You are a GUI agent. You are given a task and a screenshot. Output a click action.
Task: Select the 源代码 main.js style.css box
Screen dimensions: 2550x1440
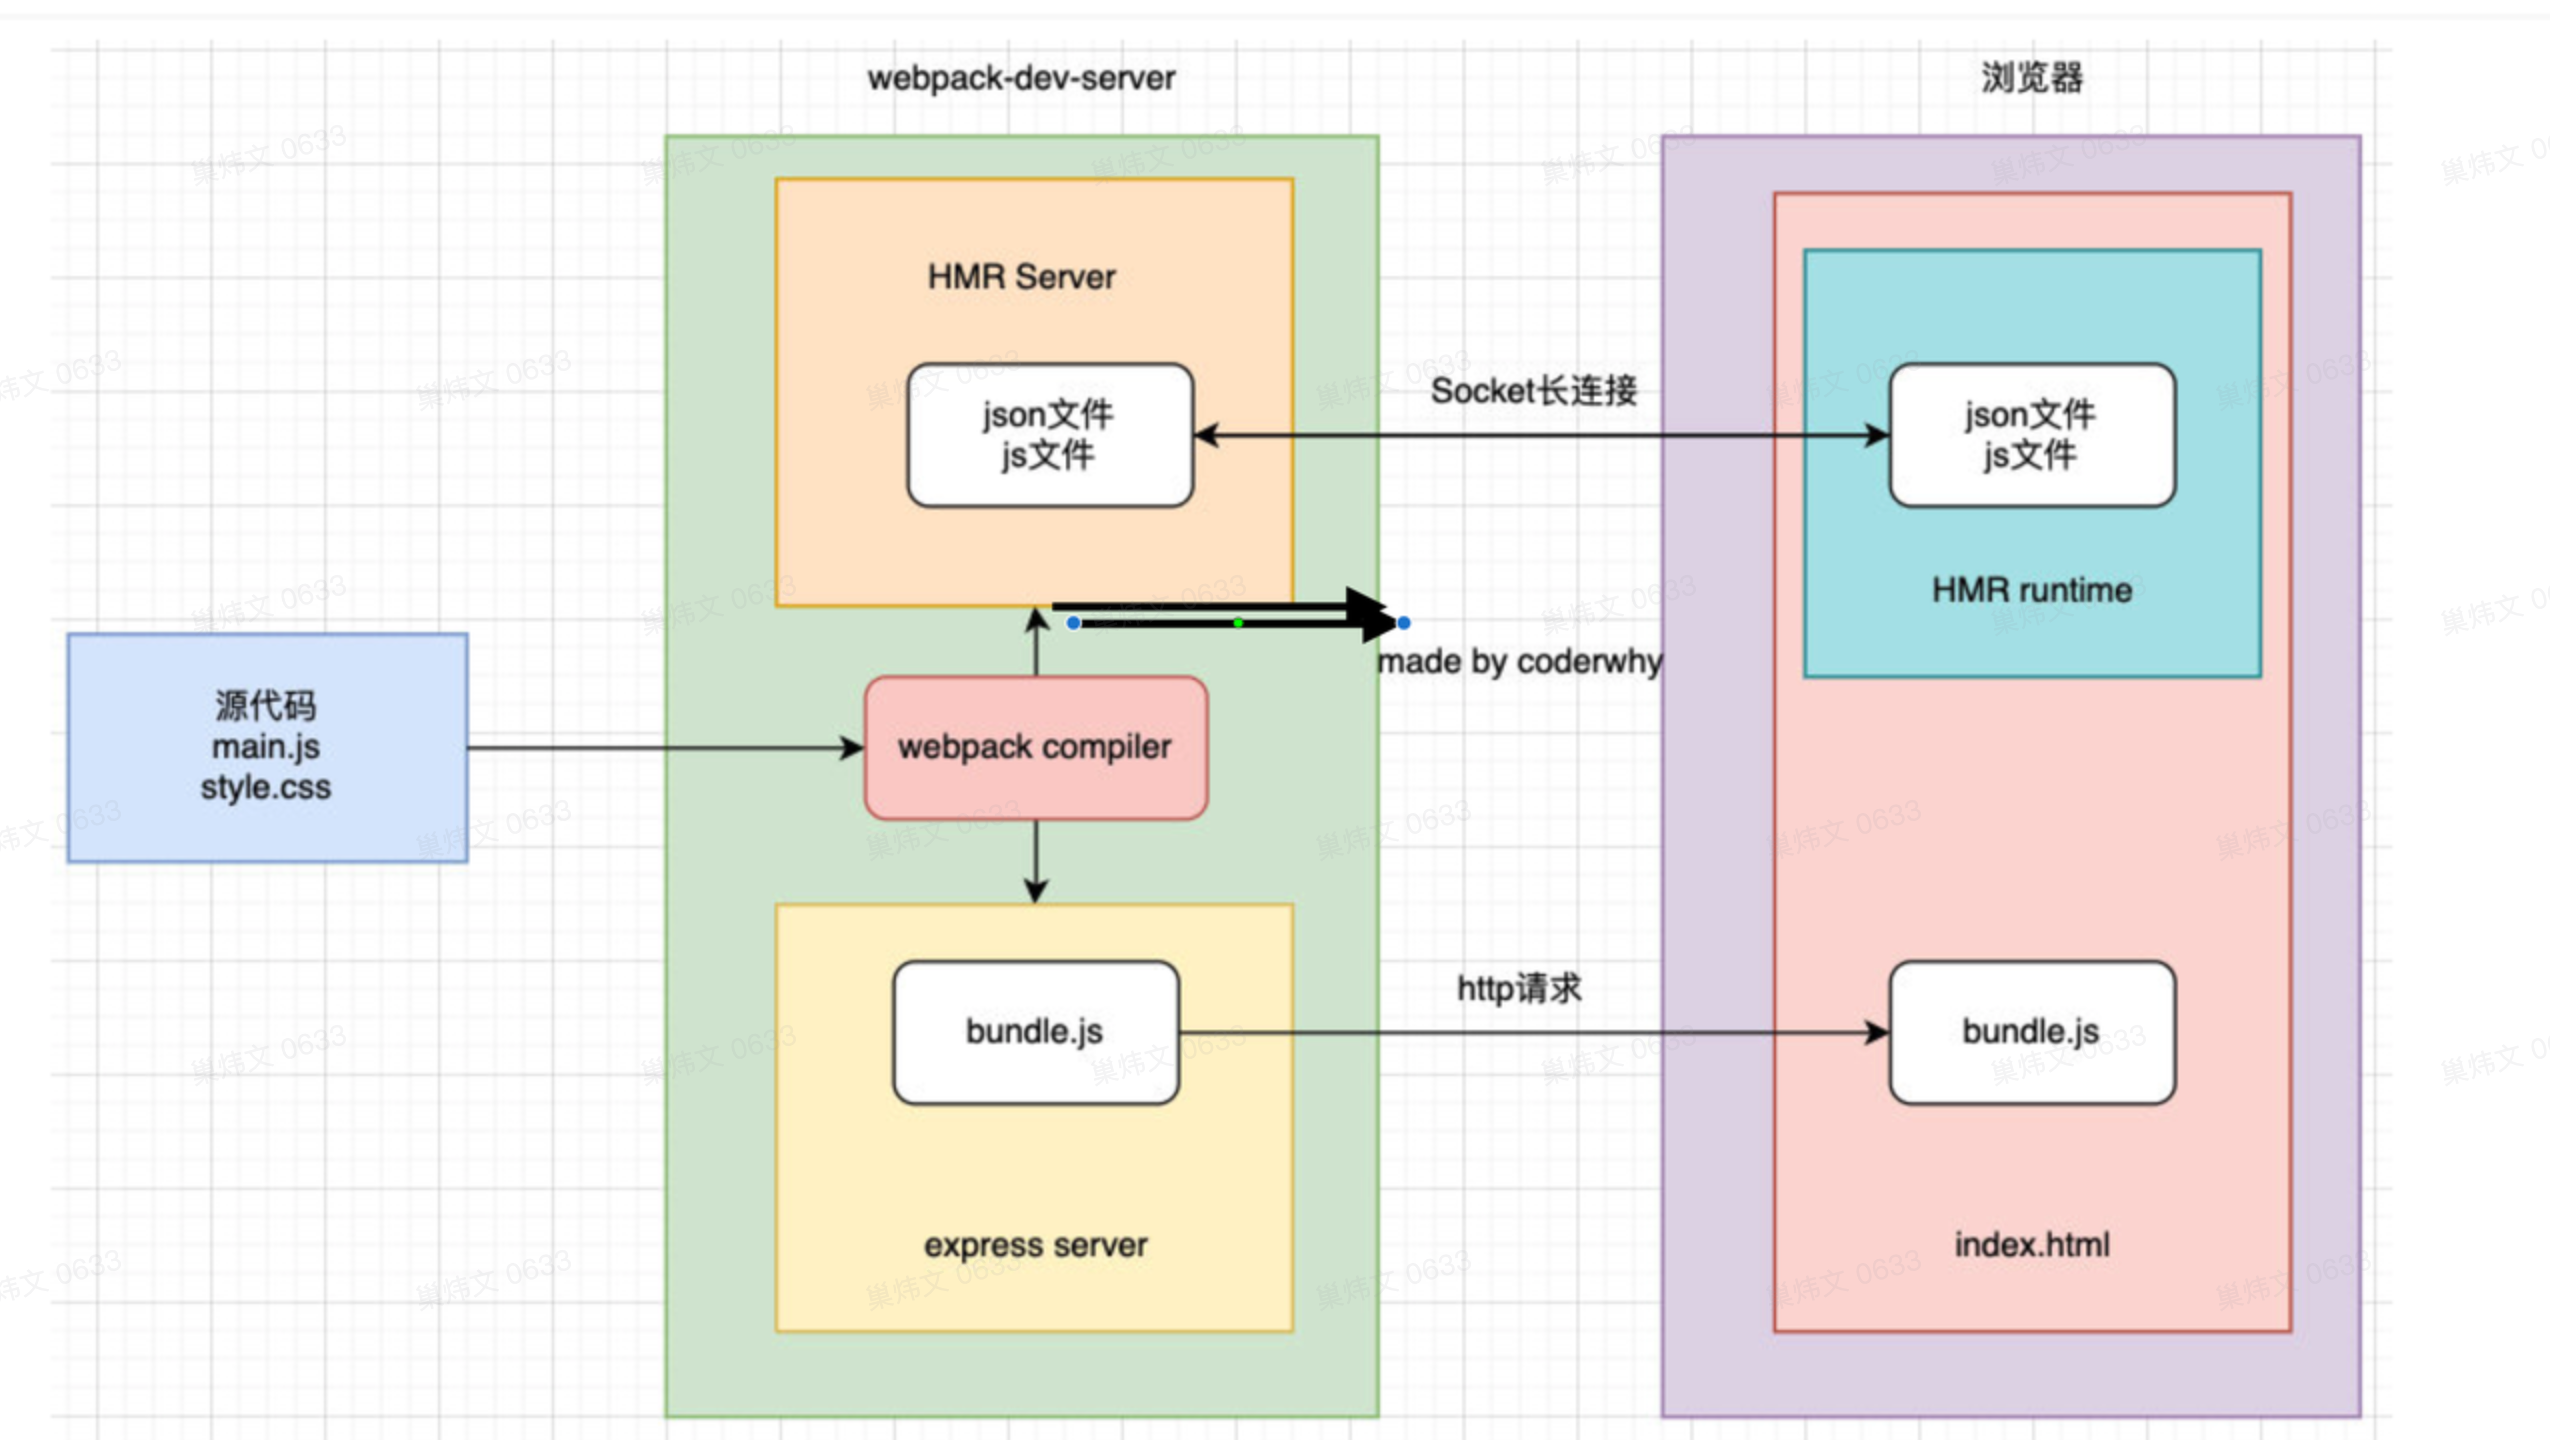266,747
